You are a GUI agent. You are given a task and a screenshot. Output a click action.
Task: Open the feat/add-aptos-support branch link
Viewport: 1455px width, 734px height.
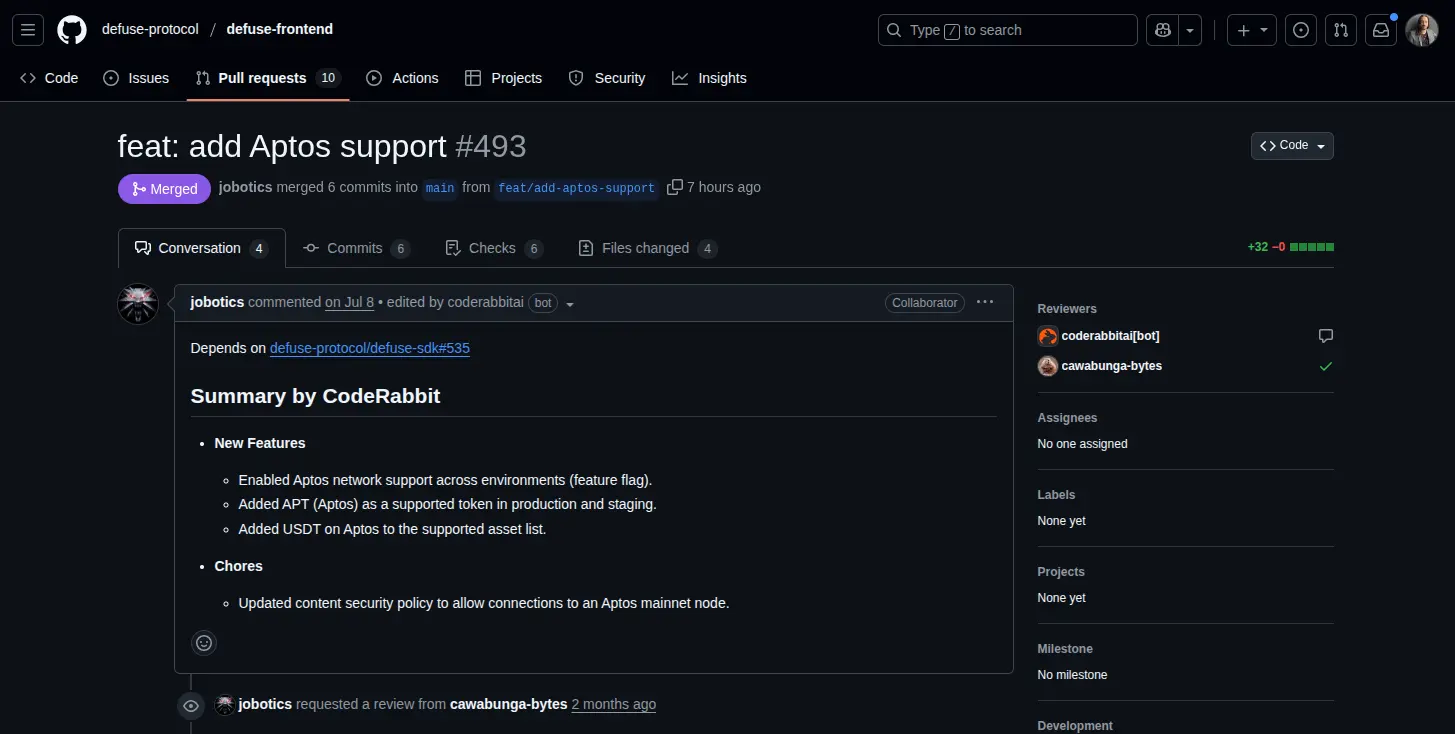tap(577, 188)
